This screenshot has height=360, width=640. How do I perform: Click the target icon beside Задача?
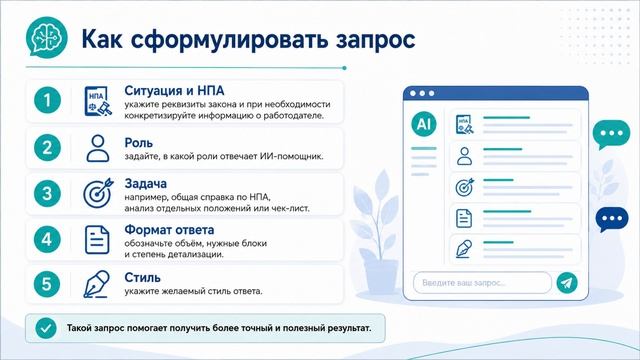(98, 193)
